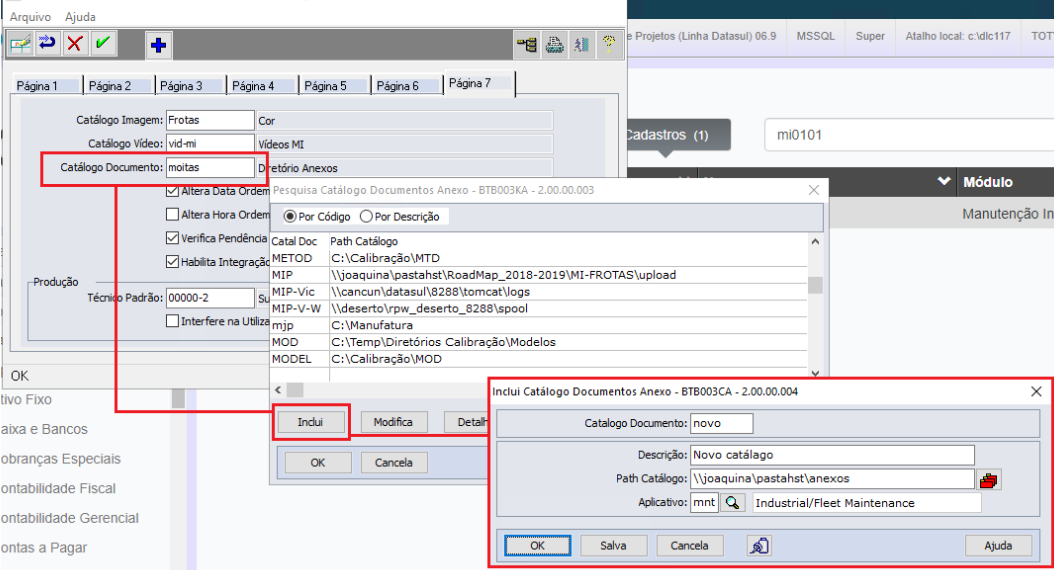Click the Catálogo Vídeo input field

pyautogui.click(x=210, y=144)
